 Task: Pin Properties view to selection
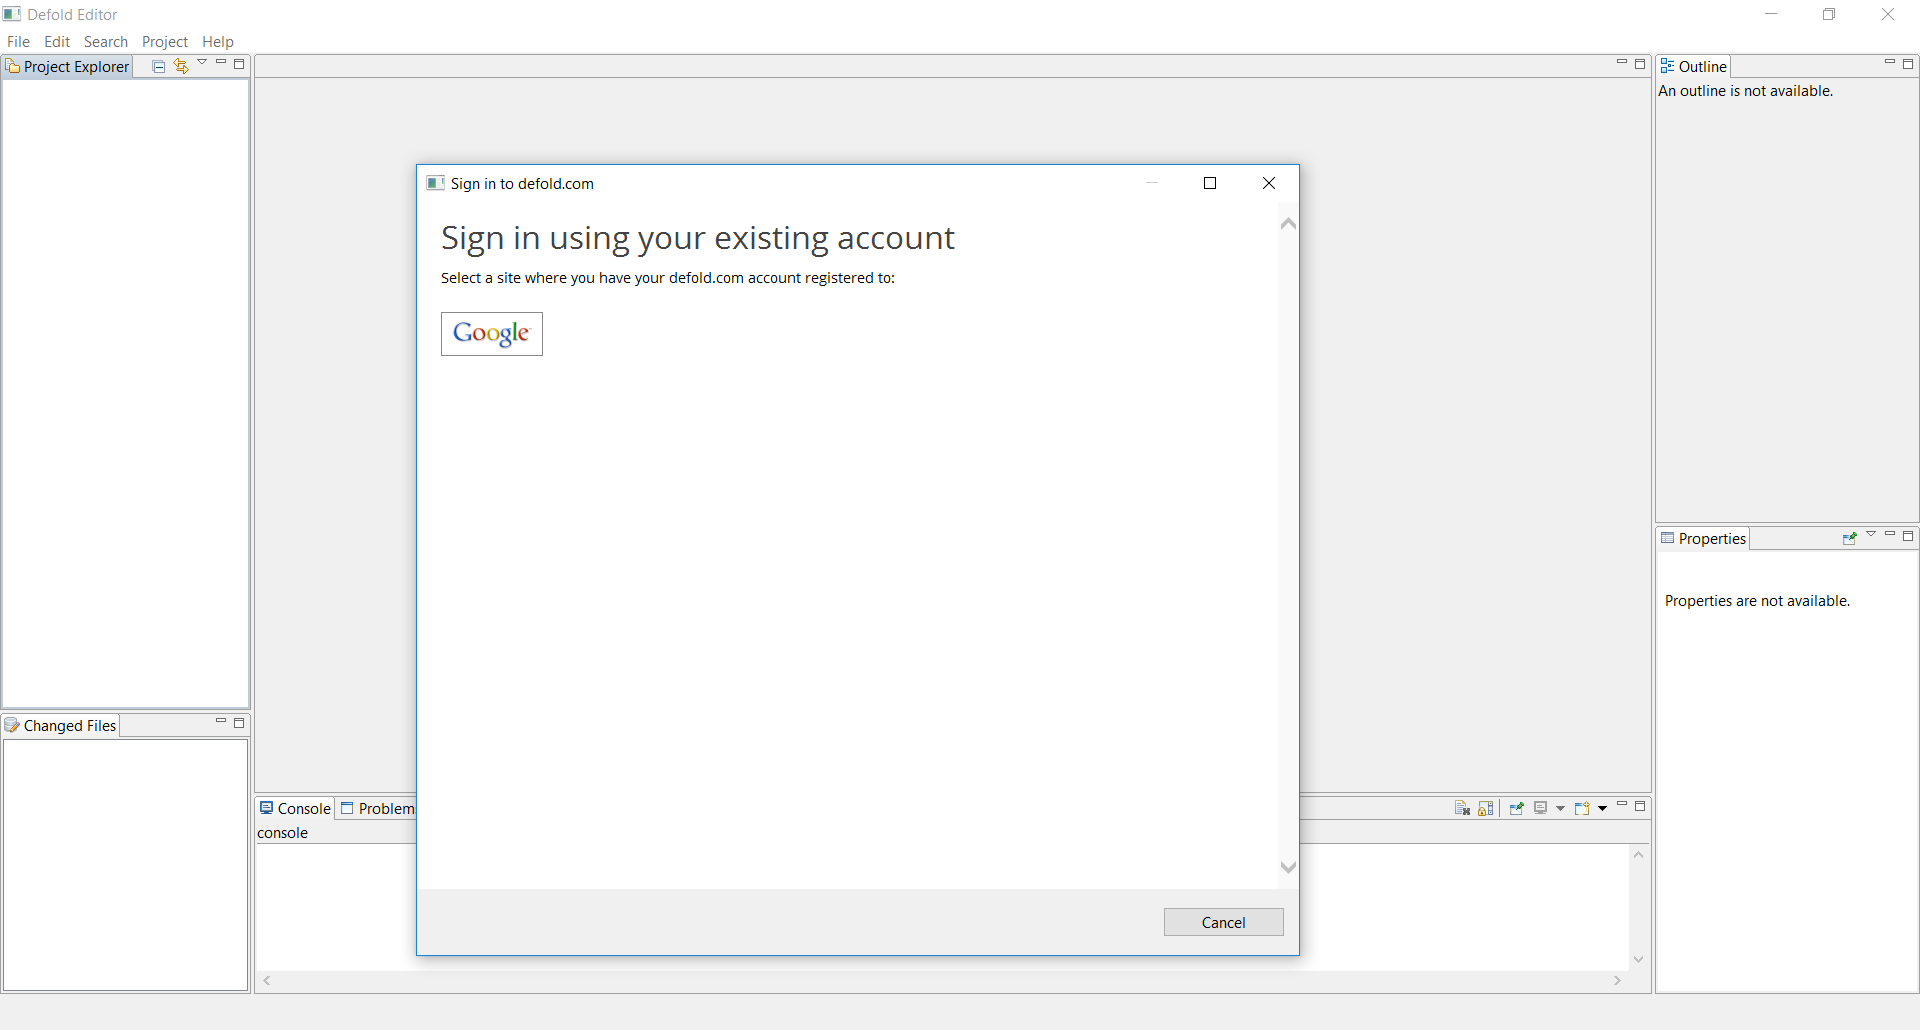click(x=1849, y=538)
